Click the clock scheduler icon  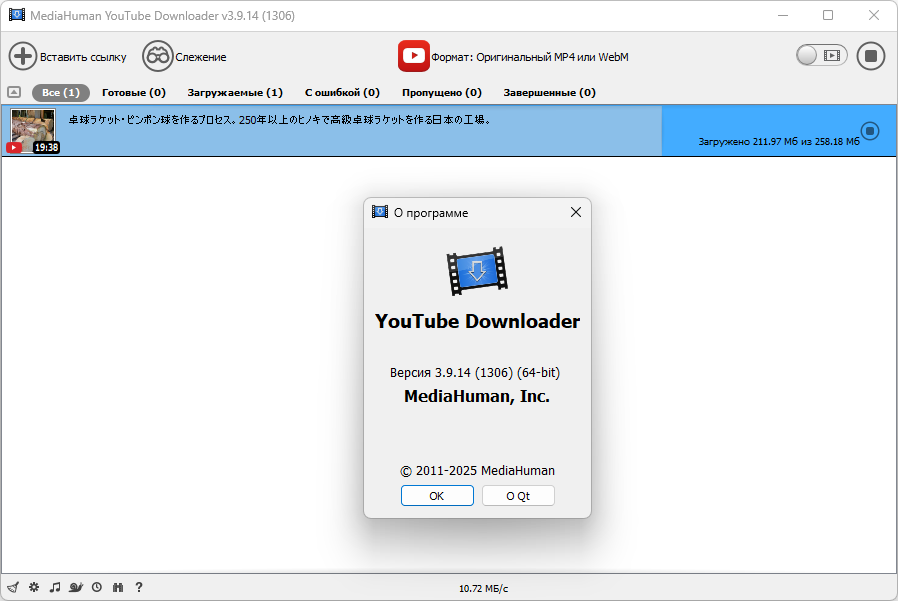pos(97,587)
